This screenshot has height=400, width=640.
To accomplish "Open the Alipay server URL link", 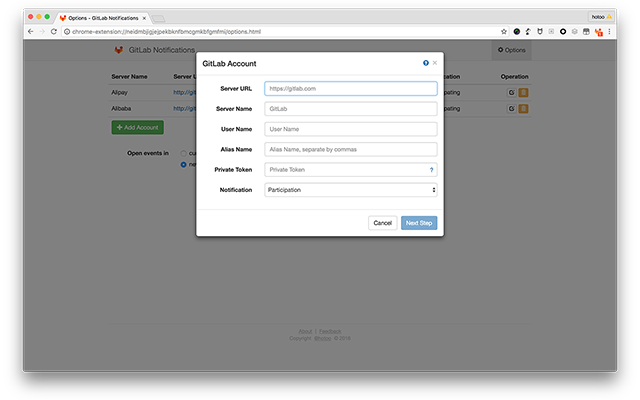I will pos(184,93).
